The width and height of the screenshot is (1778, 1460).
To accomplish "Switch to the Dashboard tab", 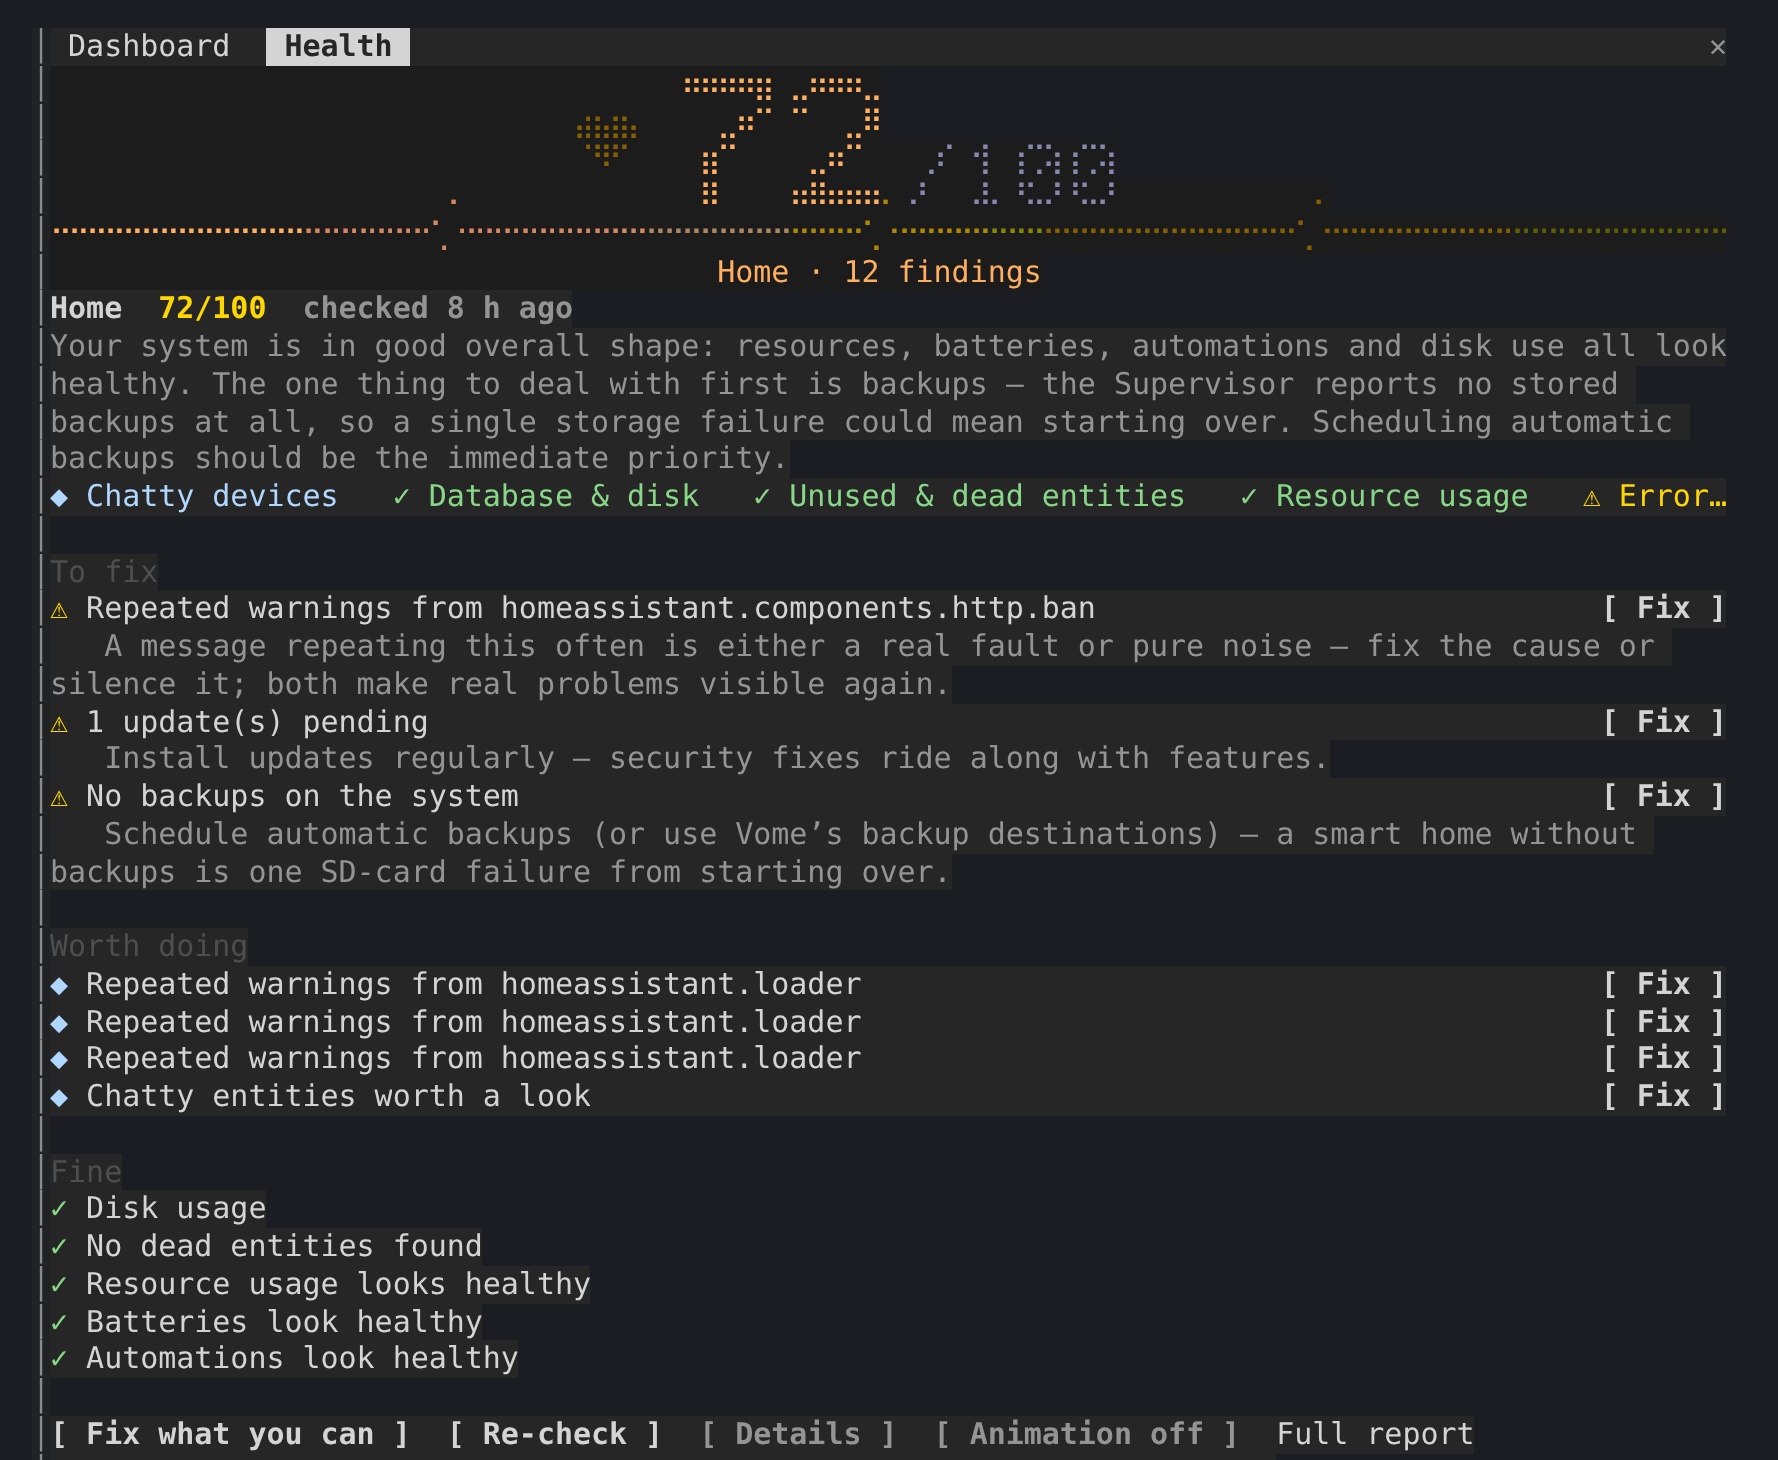I will [x=148, y=46].
